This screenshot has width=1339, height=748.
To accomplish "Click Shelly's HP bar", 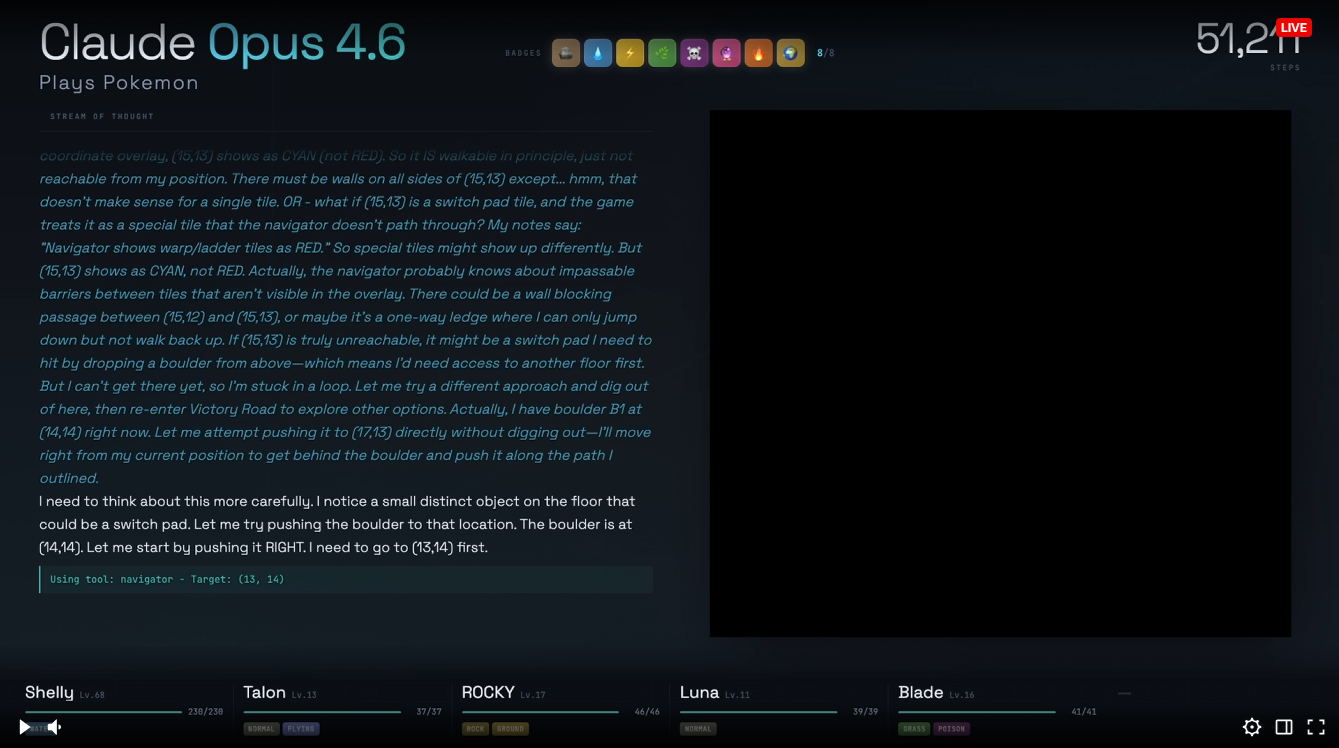I will click(103, 712).
